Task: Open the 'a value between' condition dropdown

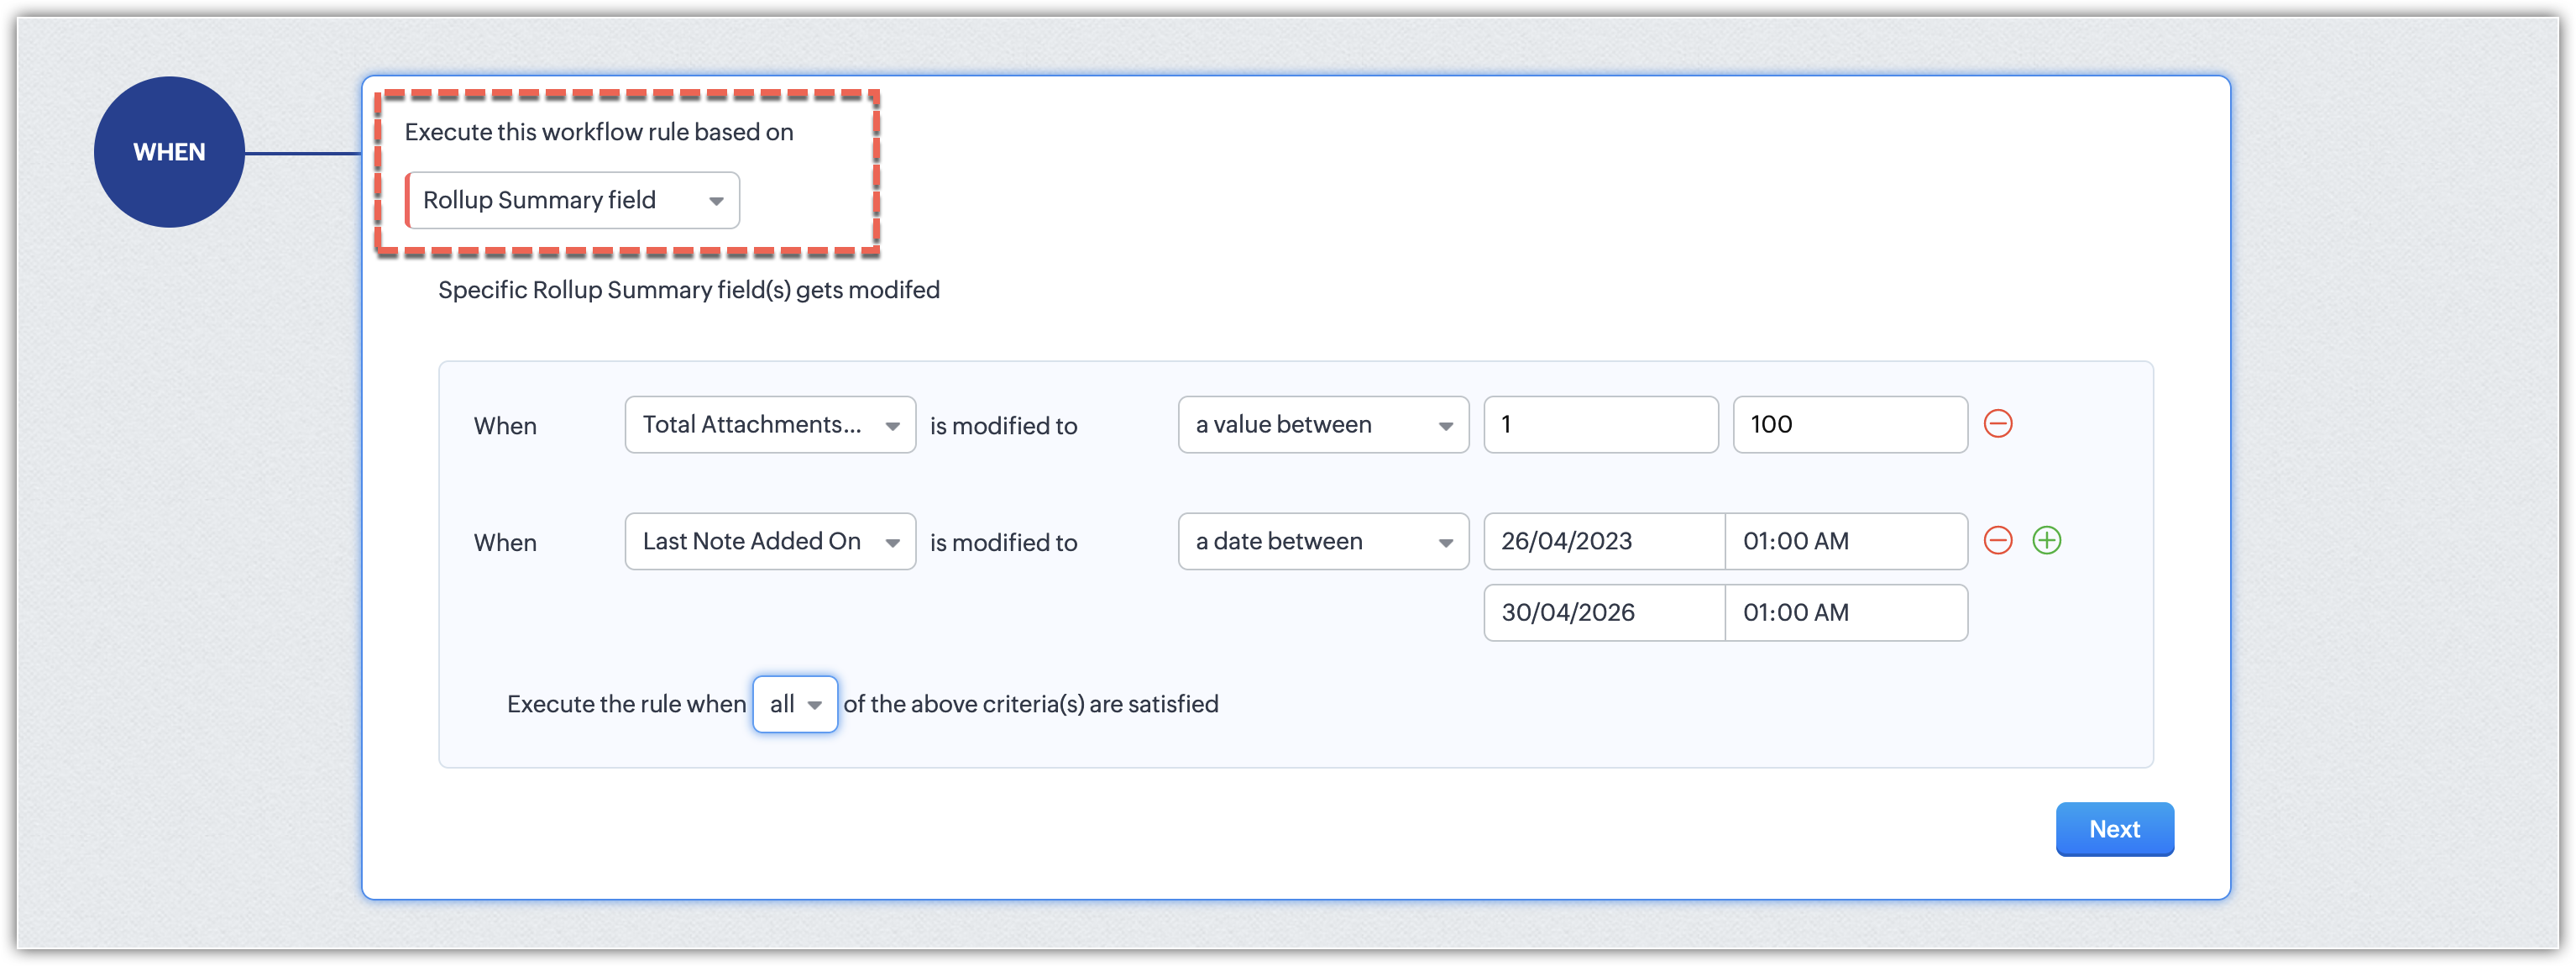Action: click(x=1322, y=425)
